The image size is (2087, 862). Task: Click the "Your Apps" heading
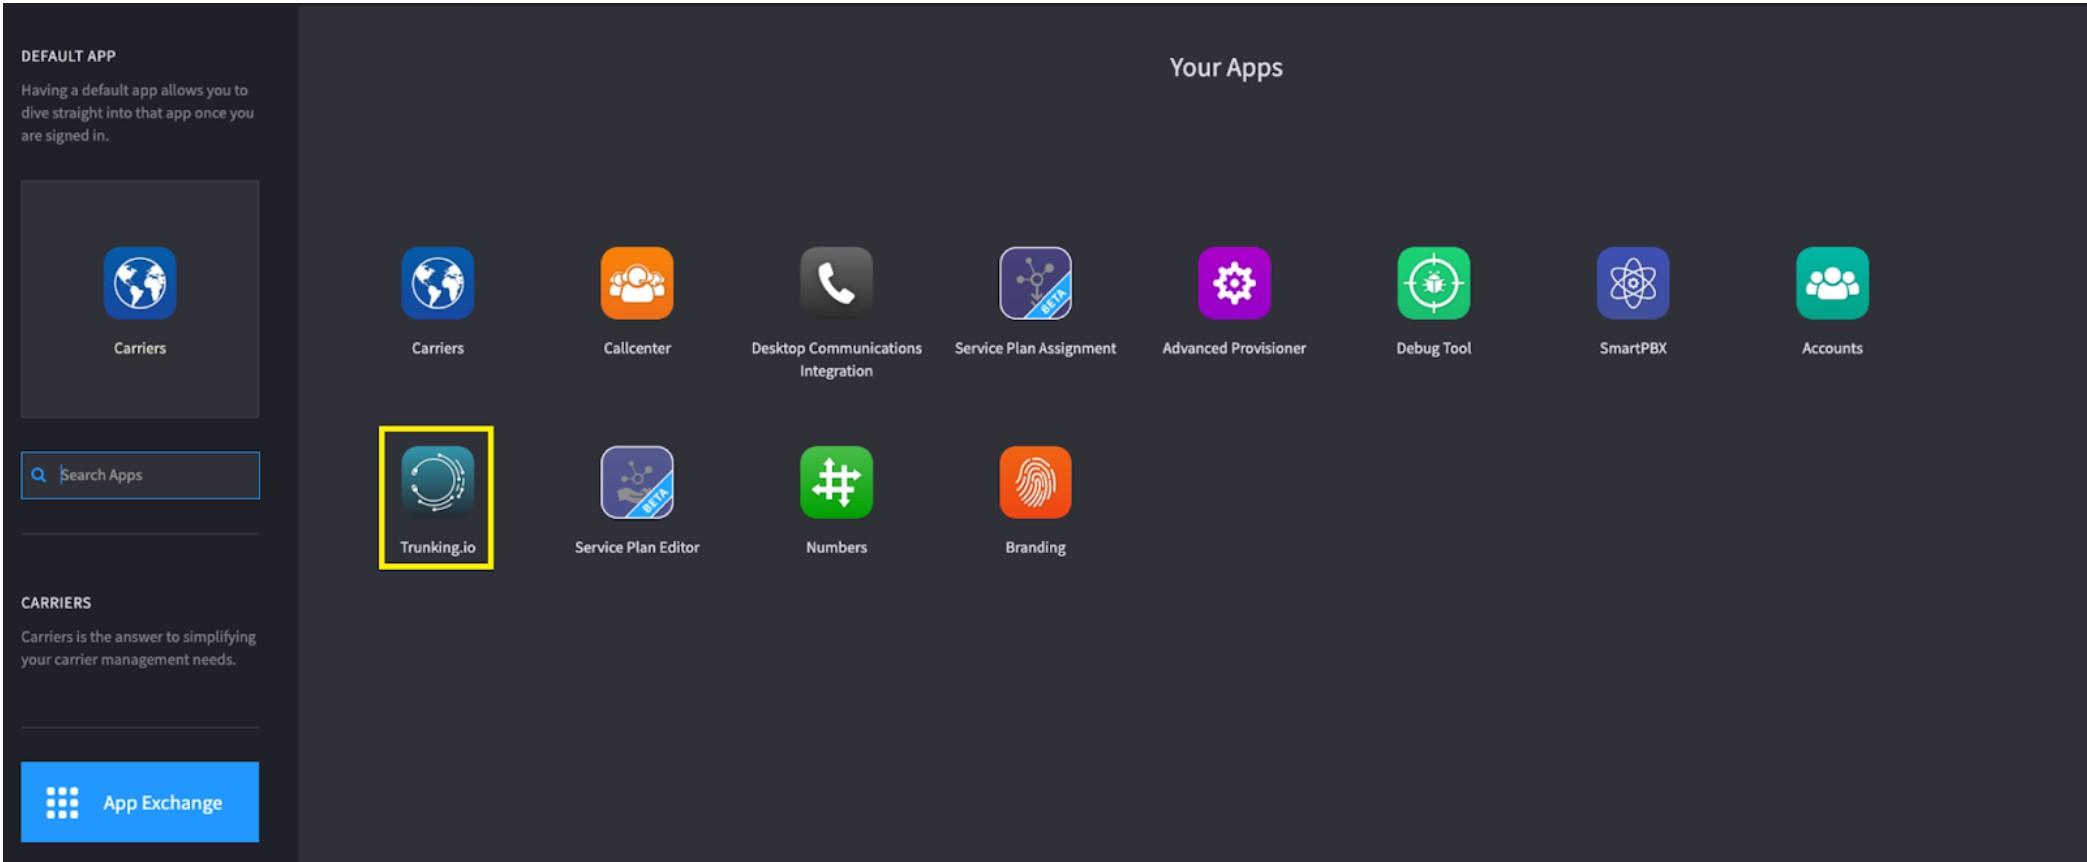(1225, 68)
